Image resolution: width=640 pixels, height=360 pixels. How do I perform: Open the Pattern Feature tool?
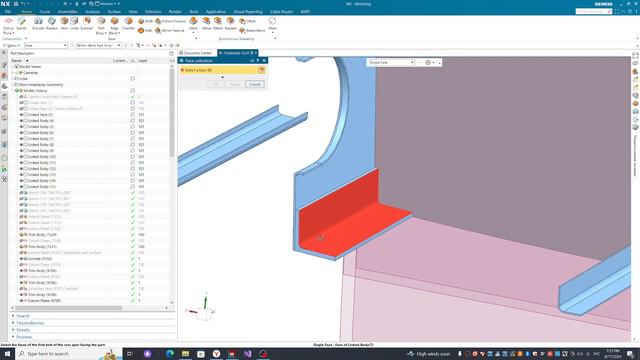click(170, 21)
